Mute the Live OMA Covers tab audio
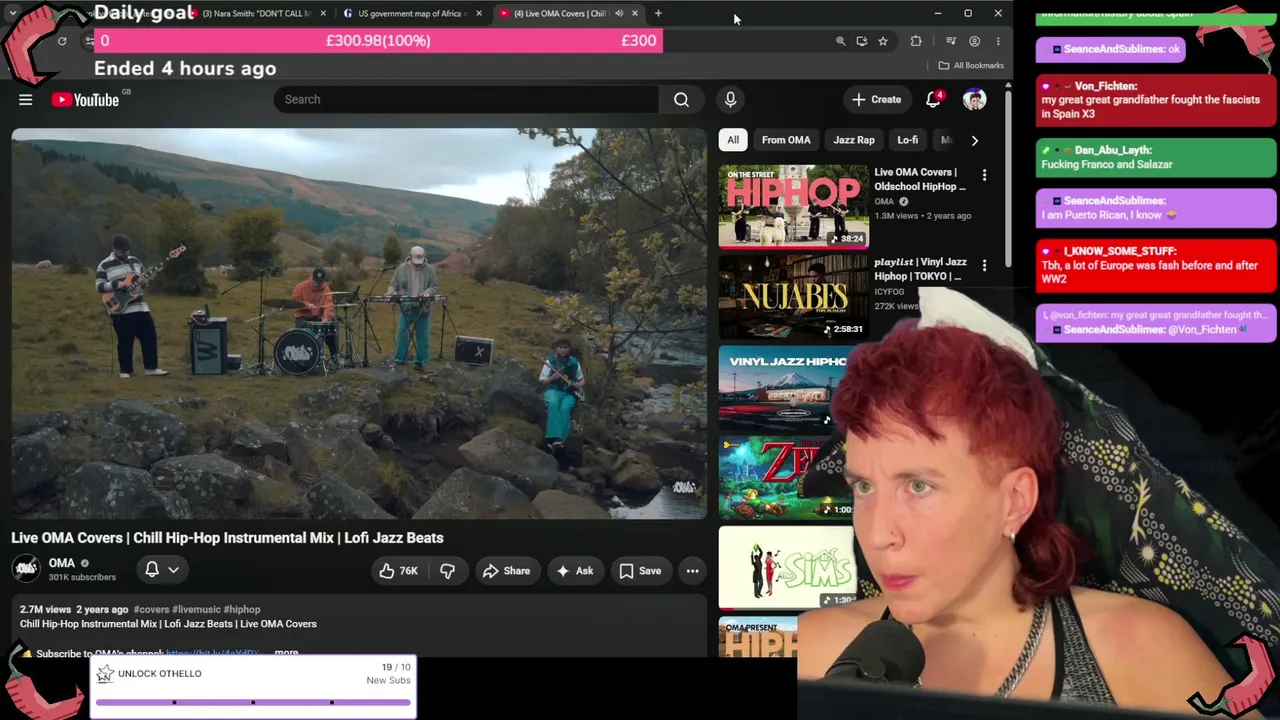 619,13
